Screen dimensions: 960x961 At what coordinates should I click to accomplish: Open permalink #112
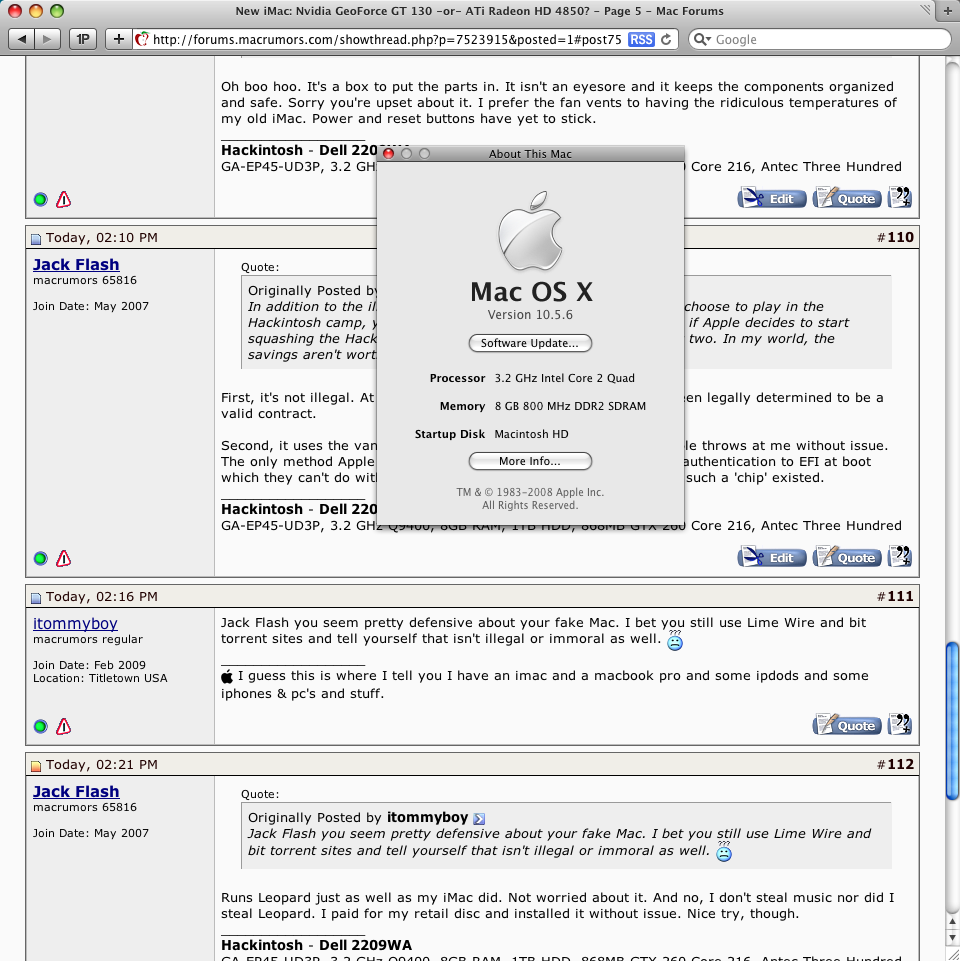click(x=900, y=764)
